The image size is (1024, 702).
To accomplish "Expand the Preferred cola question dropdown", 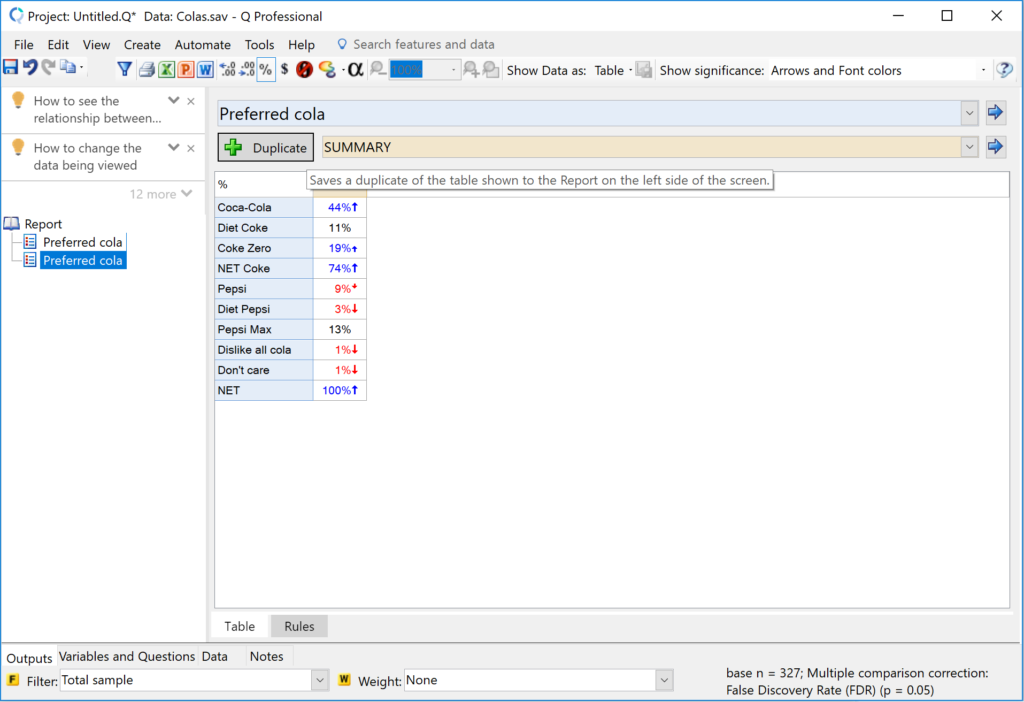I will click(969, 114).
